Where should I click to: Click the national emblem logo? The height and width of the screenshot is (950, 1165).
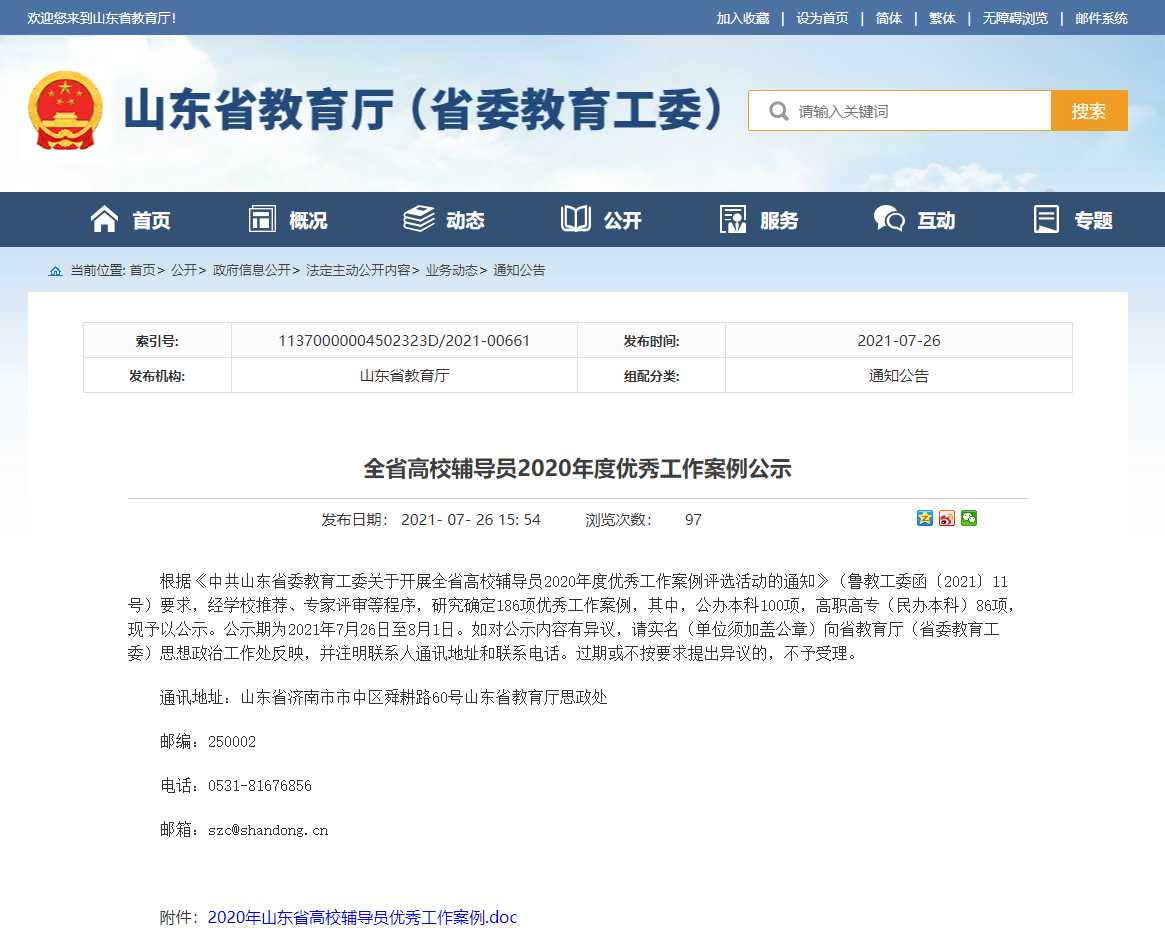(65, 110)
